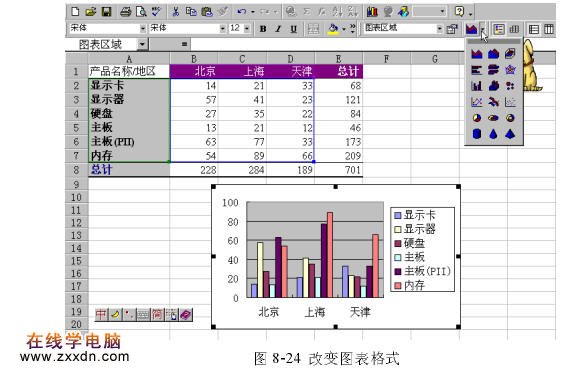
Task: Choose the 3-D Line chart type
Action: [x=493, y=102]
